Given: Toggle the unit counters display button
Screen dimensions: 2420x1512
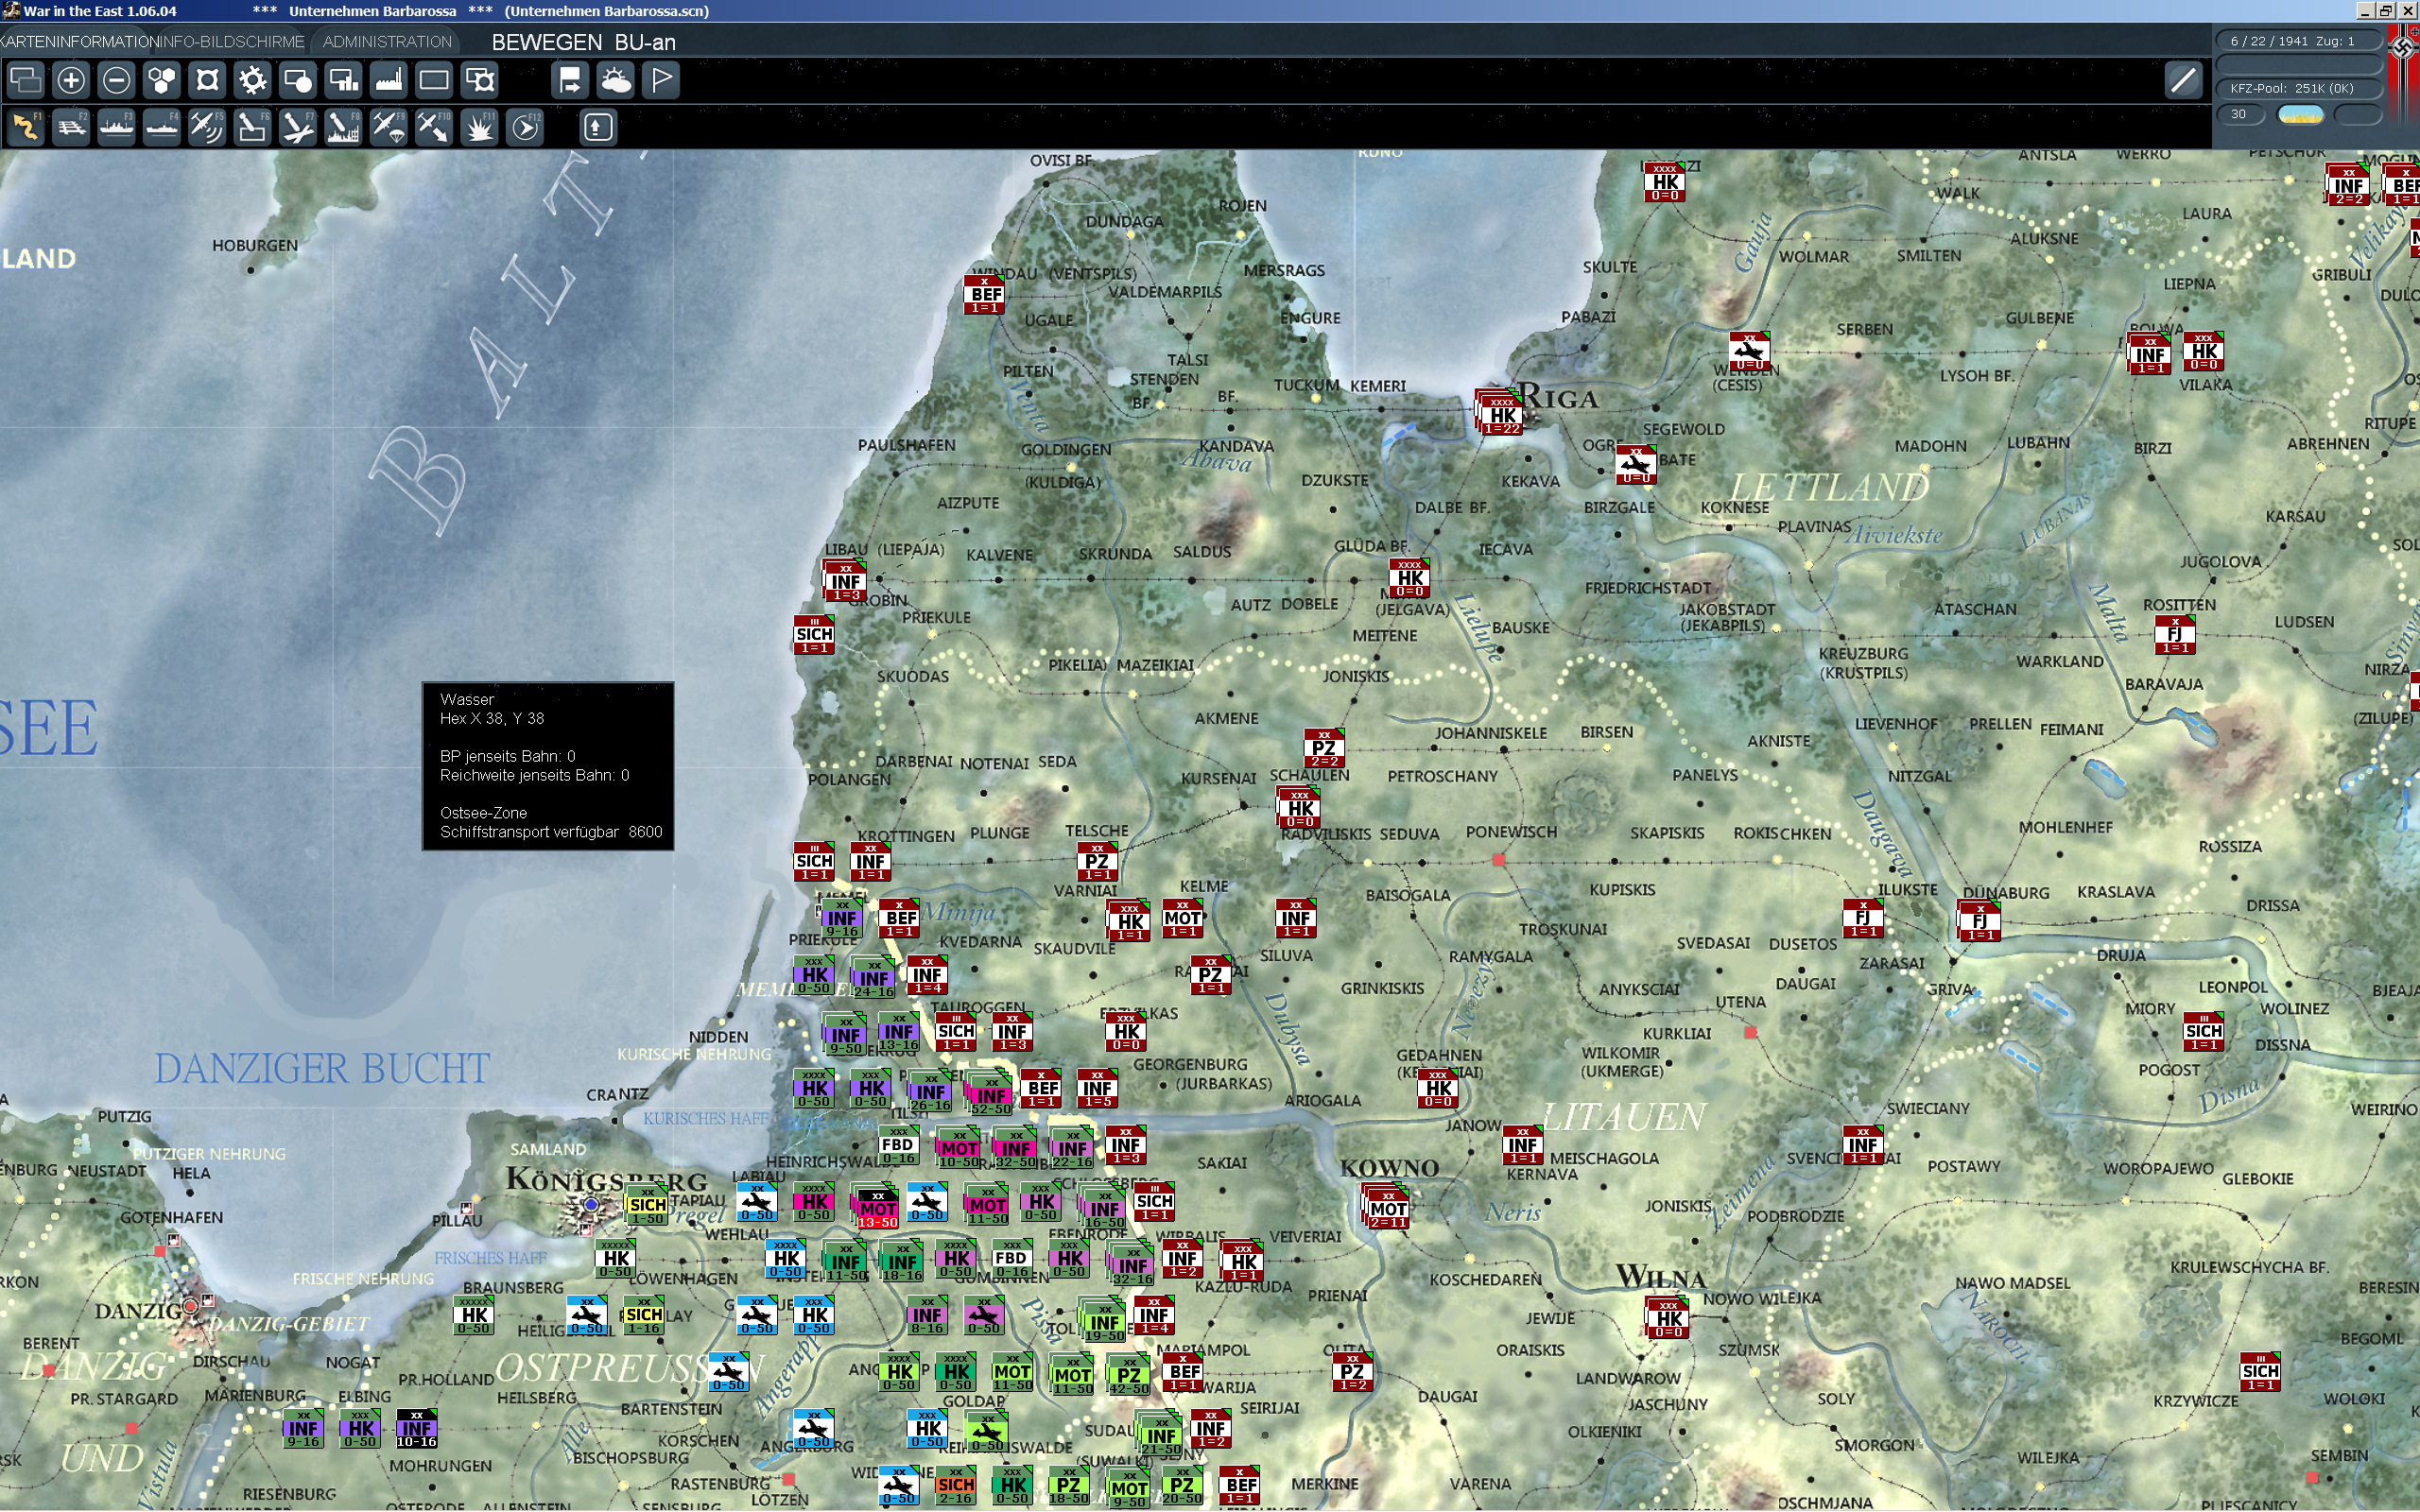Looking at the screenshot, I should (x=435, y=80).
